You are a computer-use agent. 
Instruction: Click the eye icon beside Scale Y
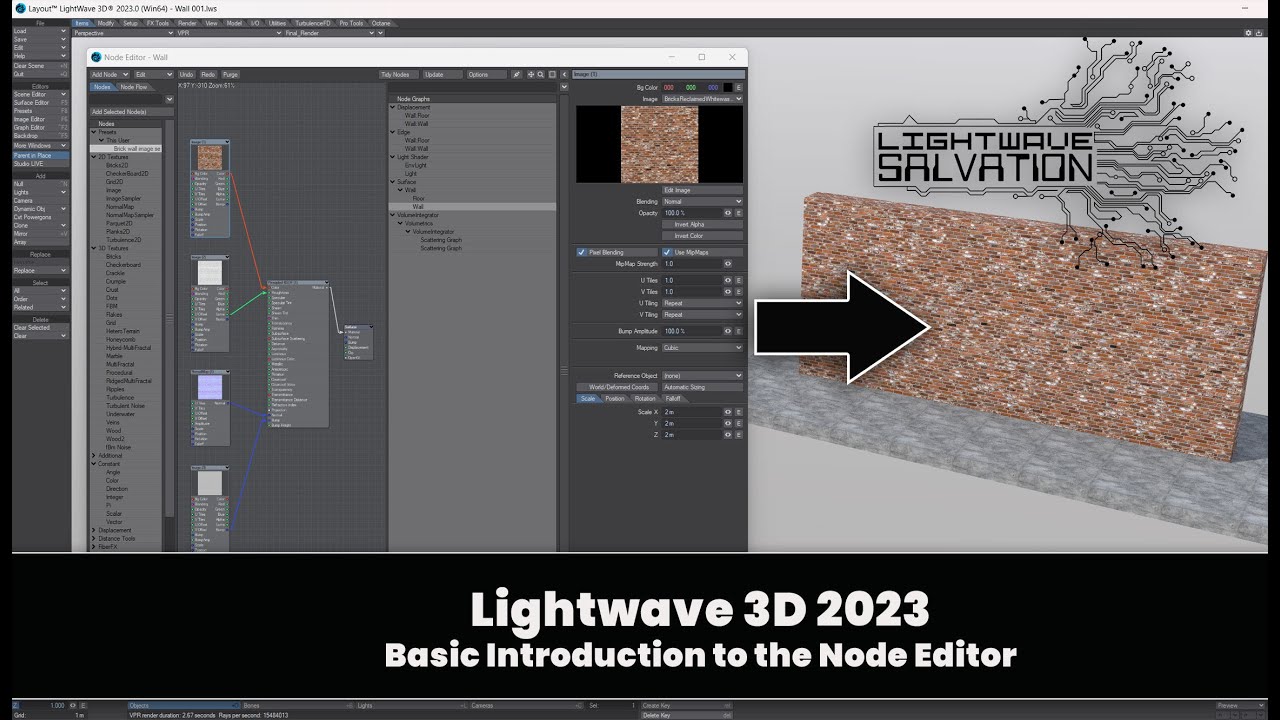(x=728, y=423)
